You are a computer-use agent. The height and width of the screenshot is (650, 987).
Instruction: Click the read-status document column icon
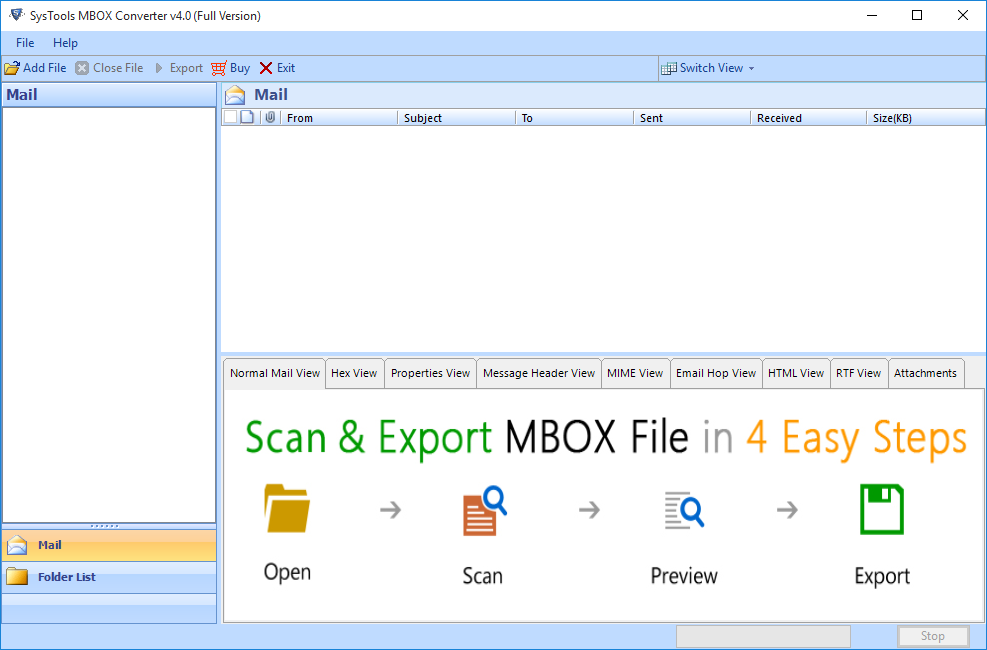[248, 117]
